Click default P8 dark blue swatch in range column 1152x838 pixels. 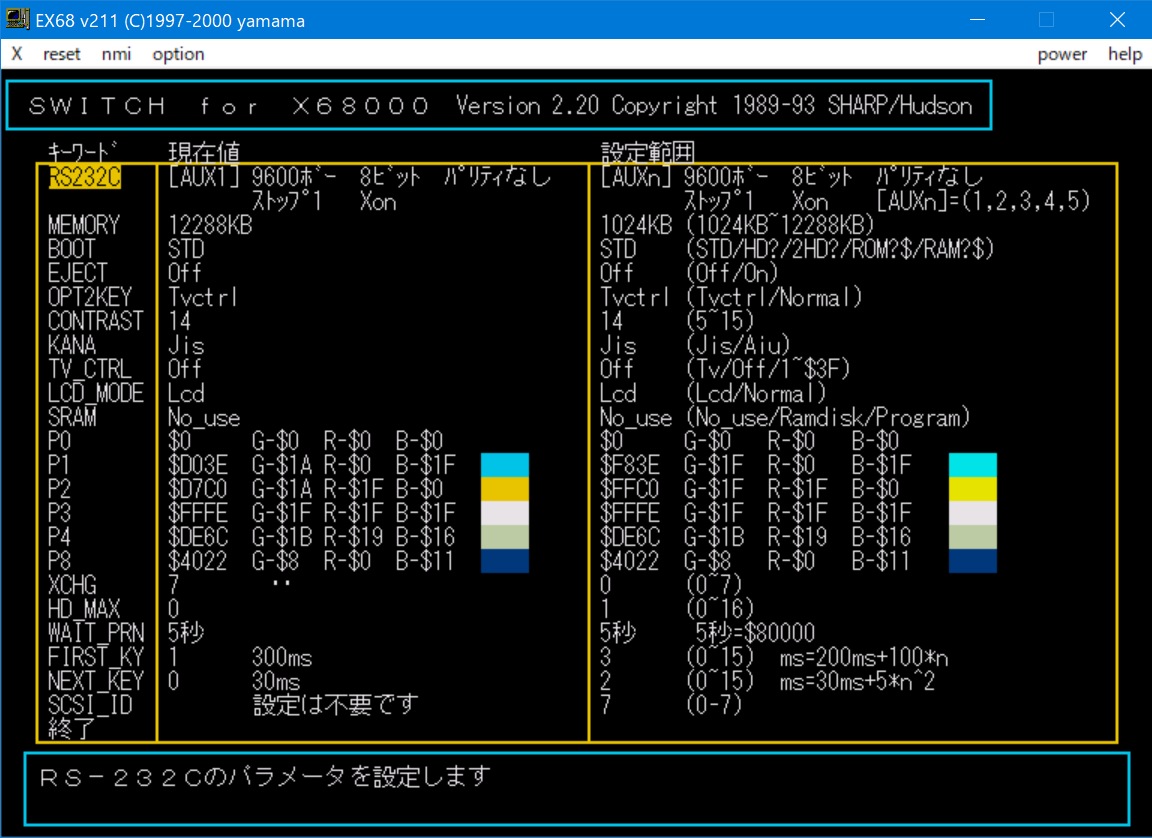click(973, 561)
